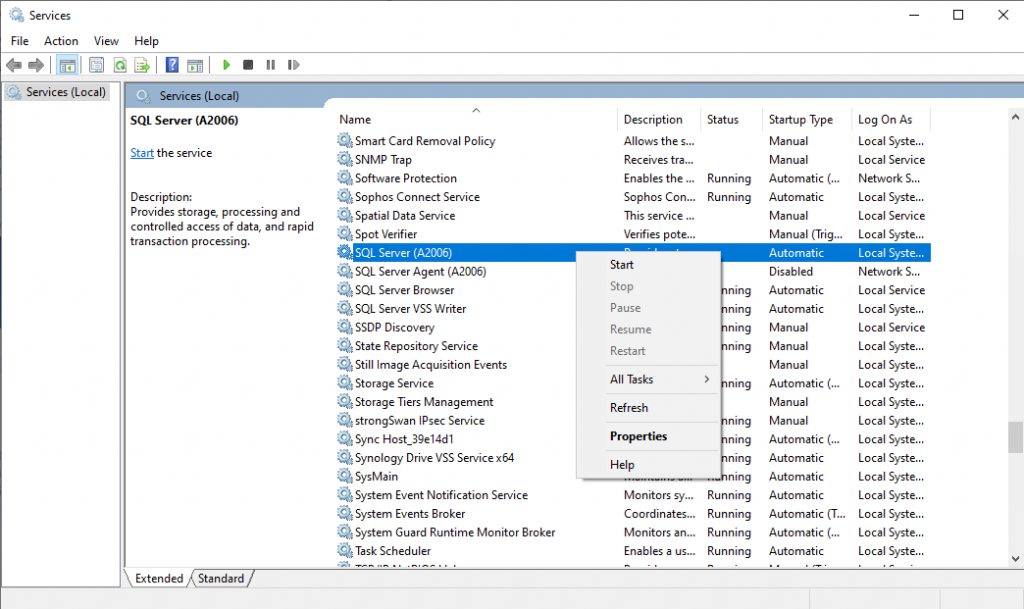Select Properties in the context menu
1024x609 pixels.
638,436
